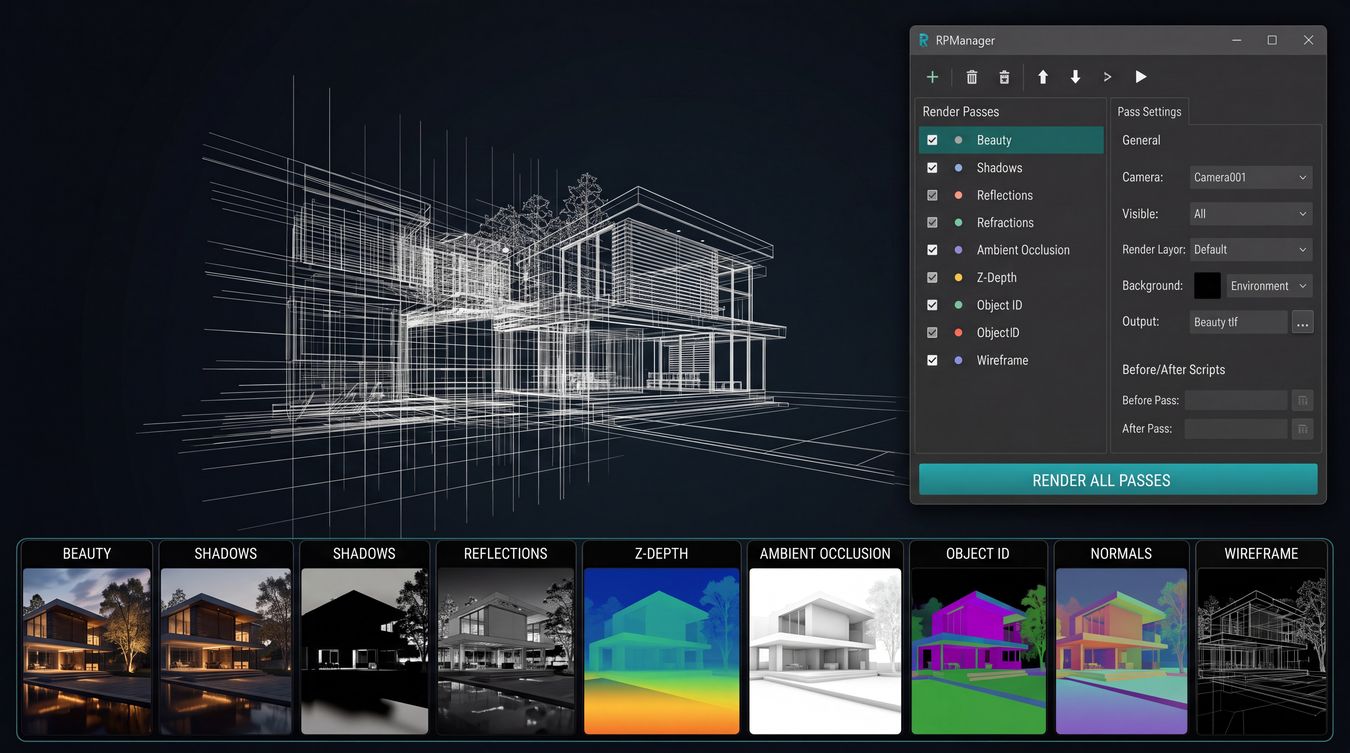
Task: Open the black Background color swatch
Action: pos(1207,285)
